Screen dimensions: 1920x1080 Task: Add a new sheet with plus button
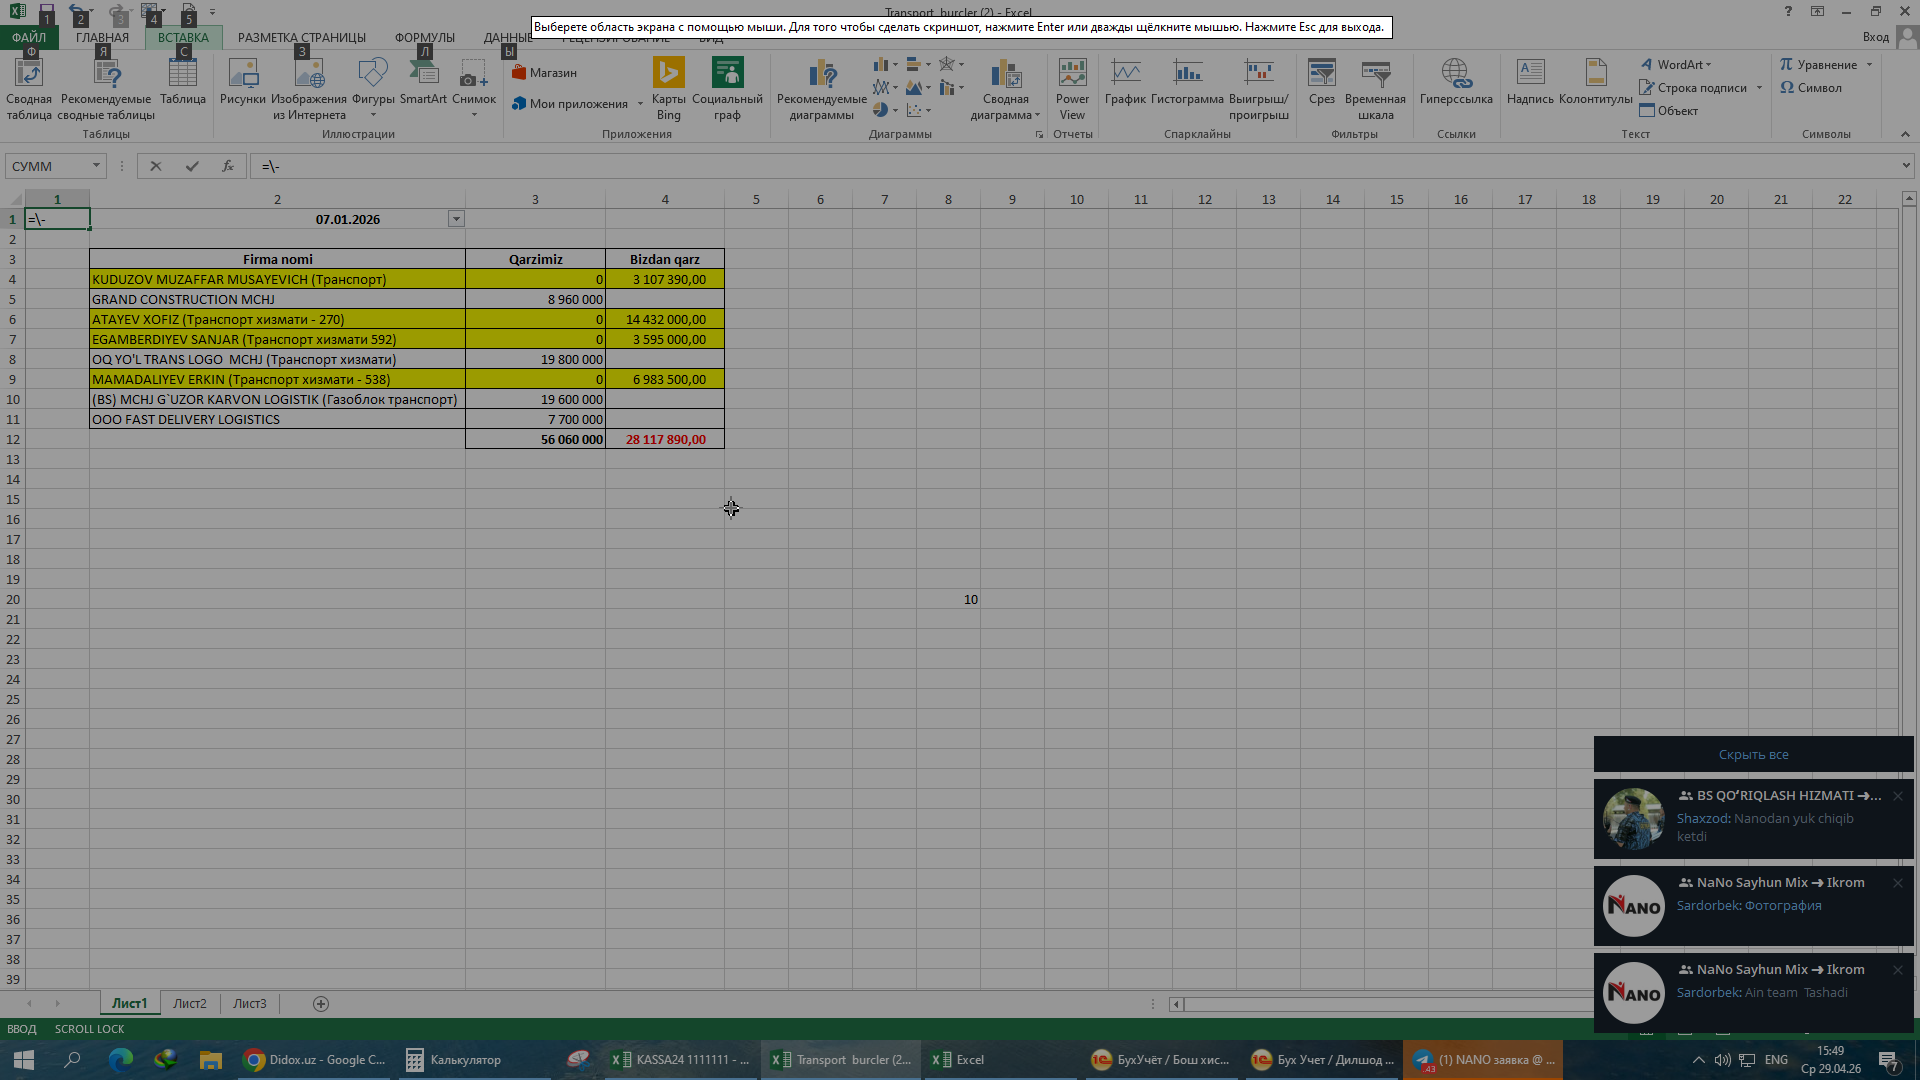click(x=321, y=1004)
